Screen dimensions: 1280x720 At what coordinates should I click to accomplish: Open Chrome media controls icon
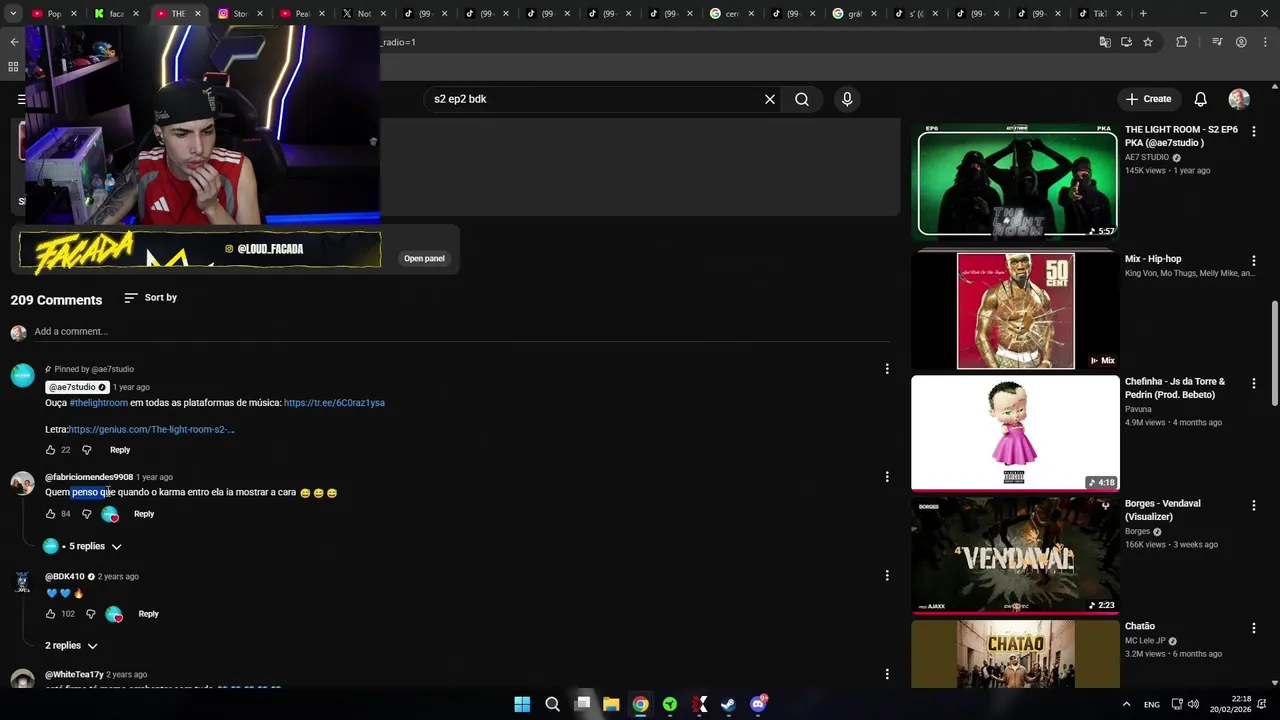coord(1217,42)
